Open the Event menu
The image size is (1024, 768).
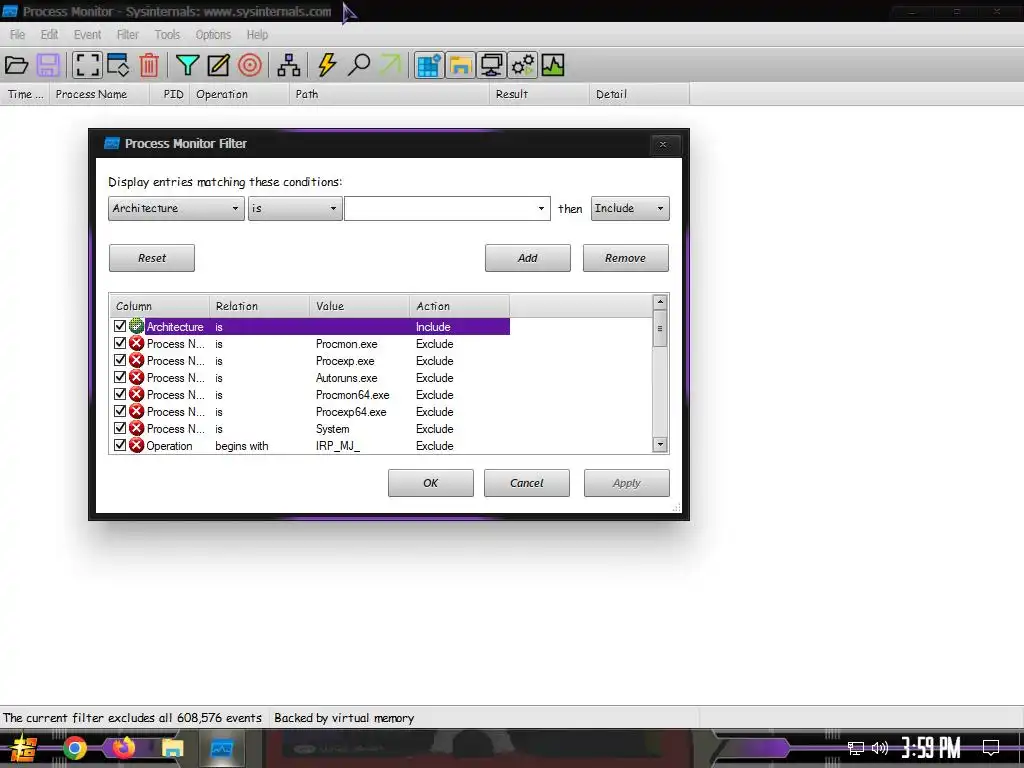[x=88, y=35]
